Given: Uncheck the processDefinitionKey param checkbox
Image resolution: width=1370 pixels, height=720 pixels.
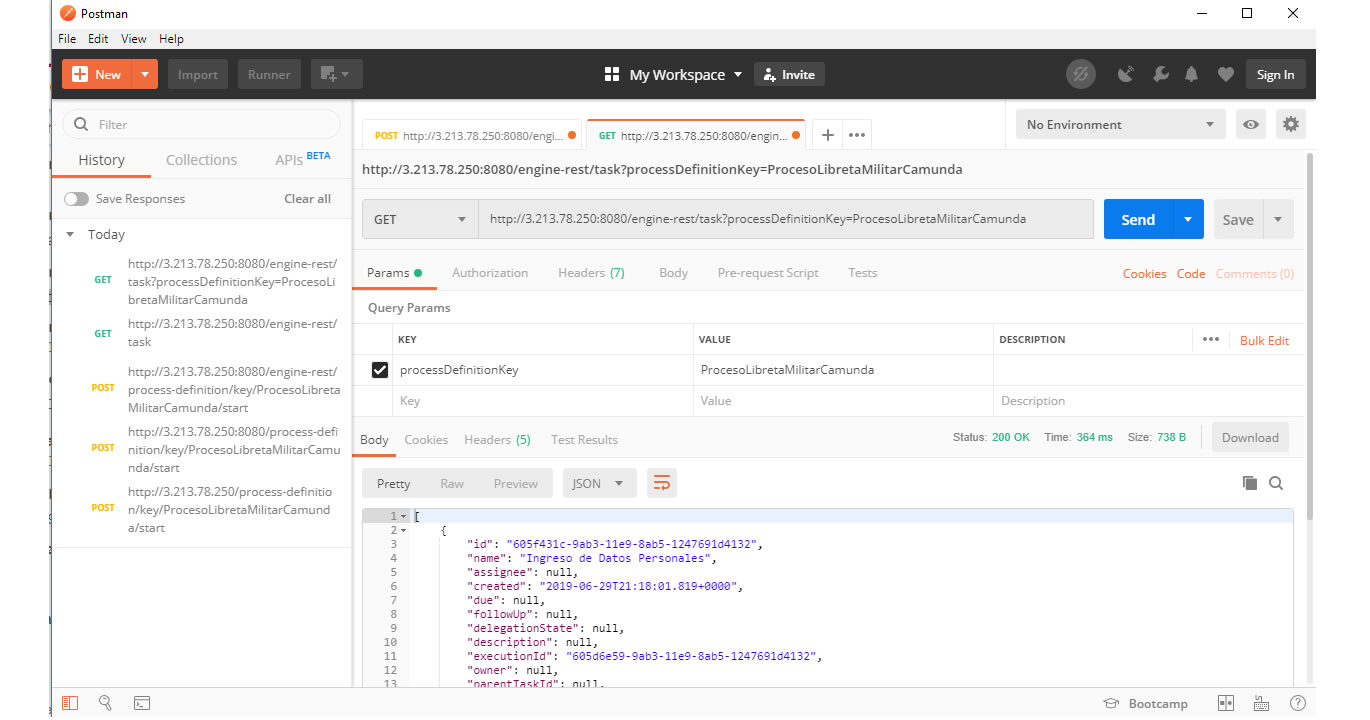Looking at the screenshot, I should tap(379, 370).
